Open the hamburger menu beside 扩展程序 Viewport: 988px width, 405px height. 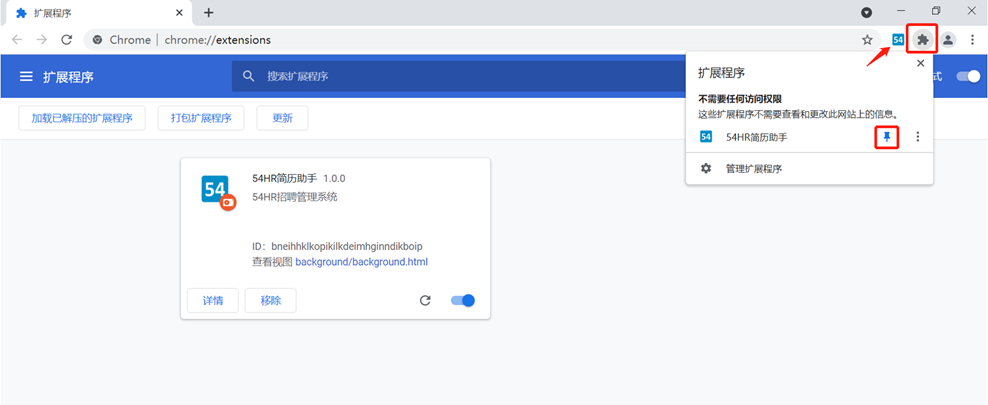[26, 77]
